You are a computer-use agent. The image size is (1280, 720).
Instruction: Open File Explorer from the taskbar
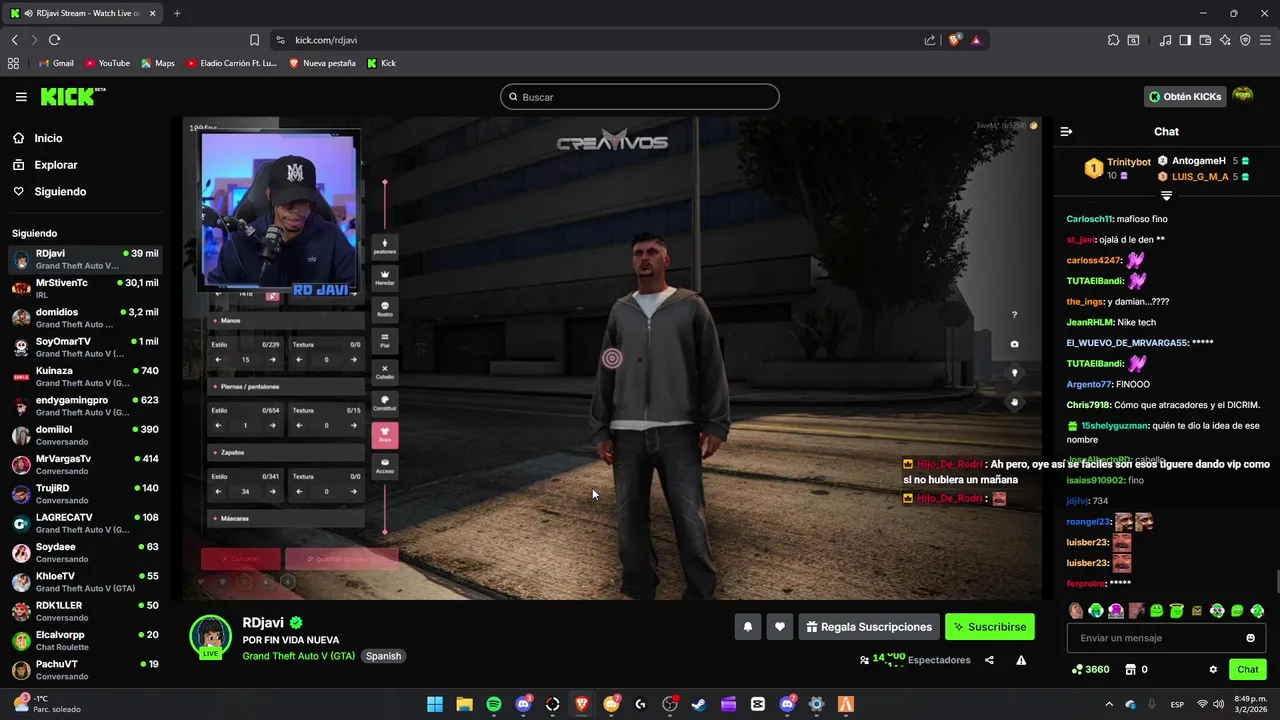click(465, 704)
